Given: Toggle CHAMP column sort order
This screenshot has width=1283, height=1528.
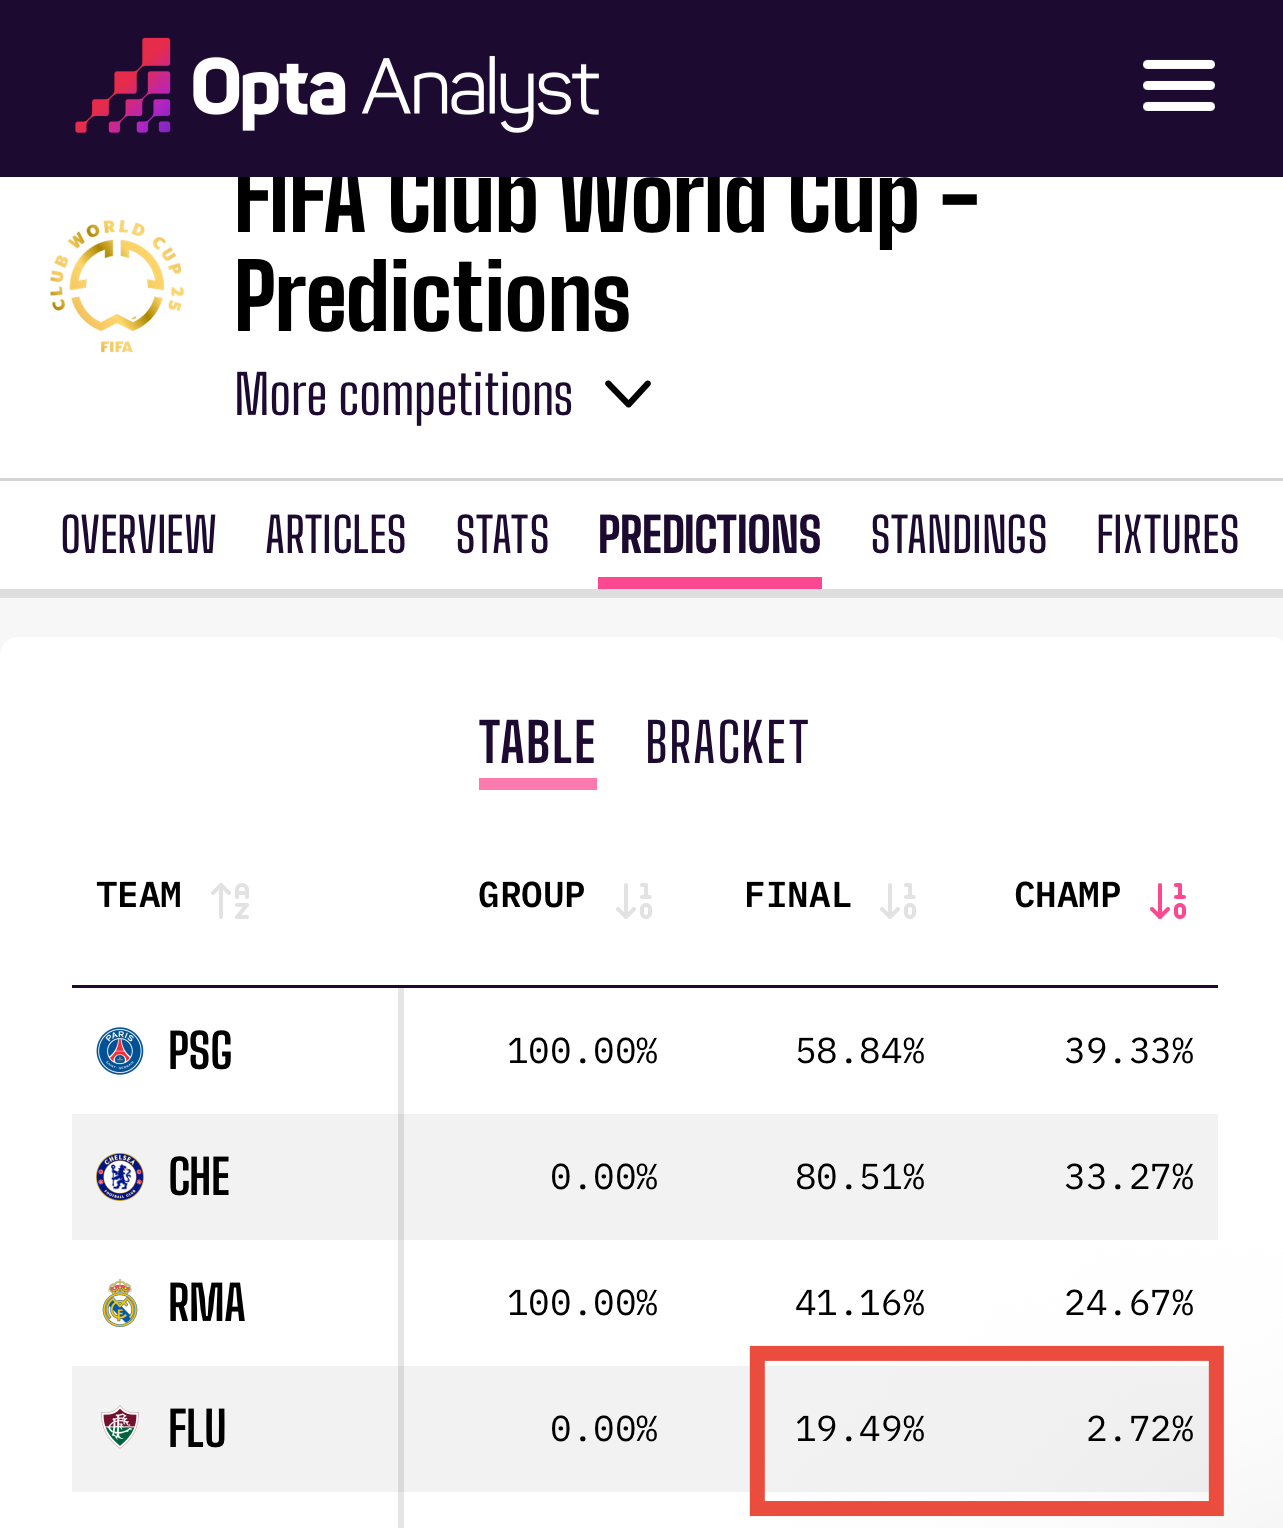Looking at the screenshot, I should (1169, 900).
